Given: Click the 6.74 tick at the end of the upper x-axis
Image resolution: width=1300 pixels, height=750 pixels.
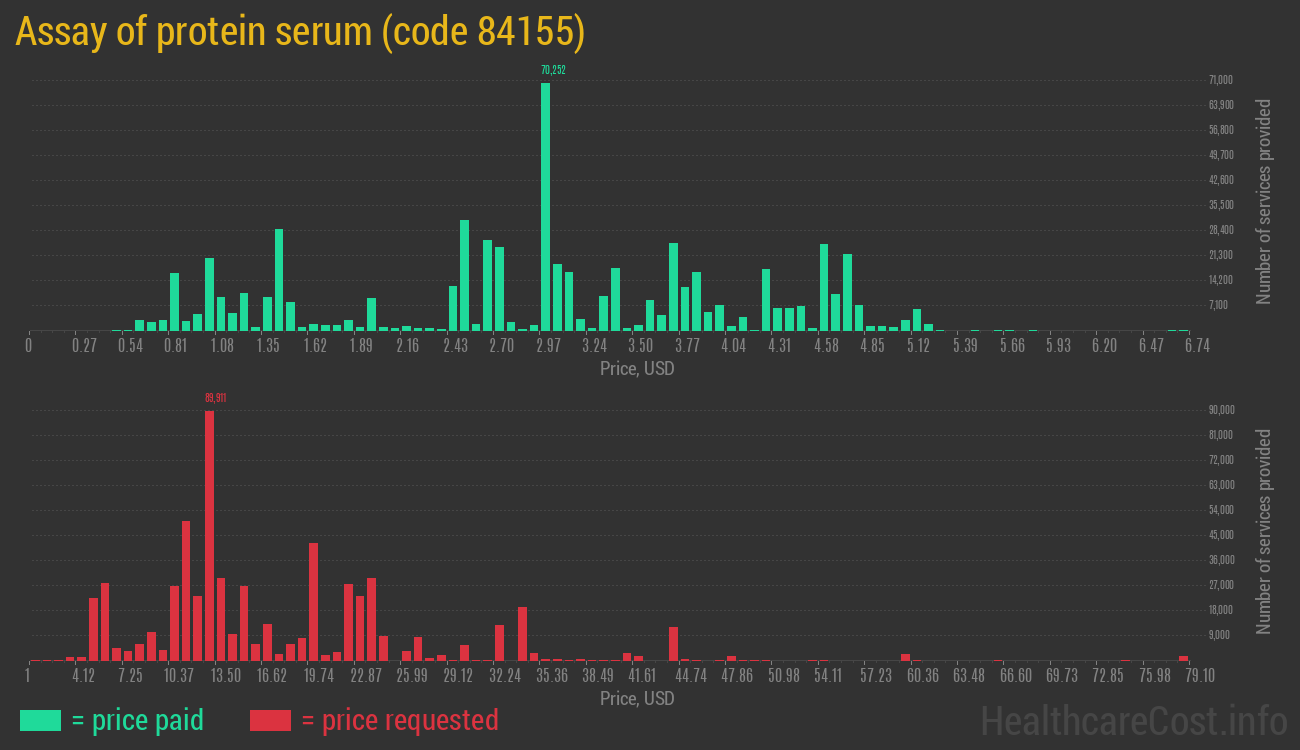Looking at the screenshot, I should 1196,345.
